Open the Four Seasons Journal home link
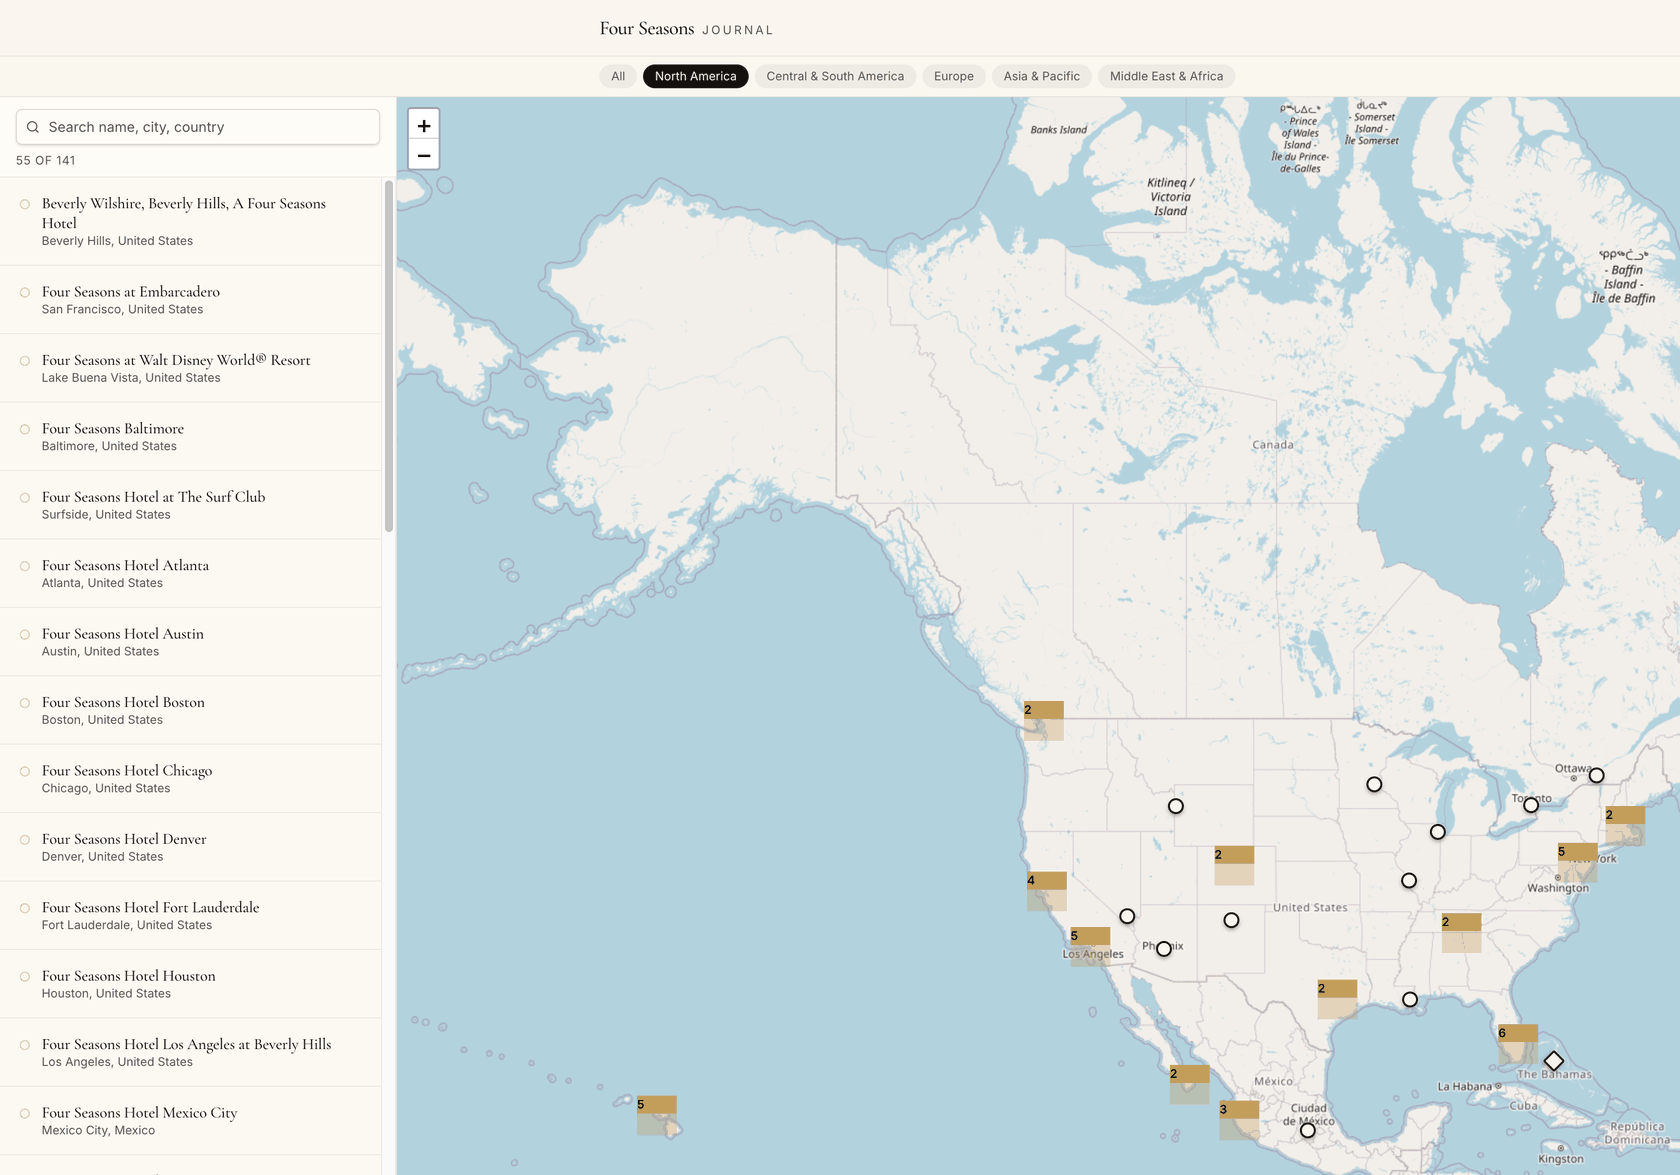 pos(686,29)
